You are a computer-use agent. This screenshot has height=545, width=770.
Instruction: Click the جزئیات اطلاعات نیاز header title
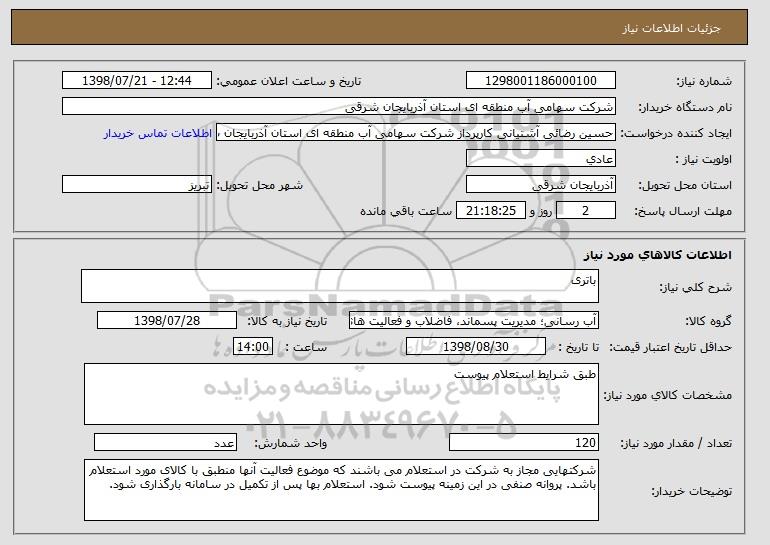point(672,28)
